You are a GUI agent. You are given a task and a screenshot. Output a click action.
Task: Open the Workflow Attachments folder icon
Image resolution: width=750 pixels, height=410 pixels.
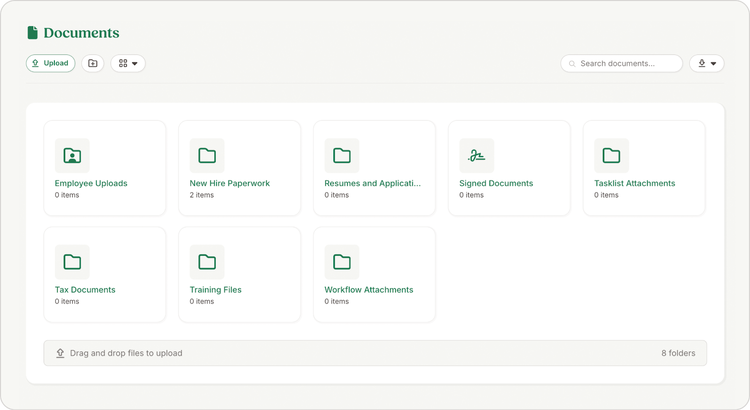click(342, 262)
